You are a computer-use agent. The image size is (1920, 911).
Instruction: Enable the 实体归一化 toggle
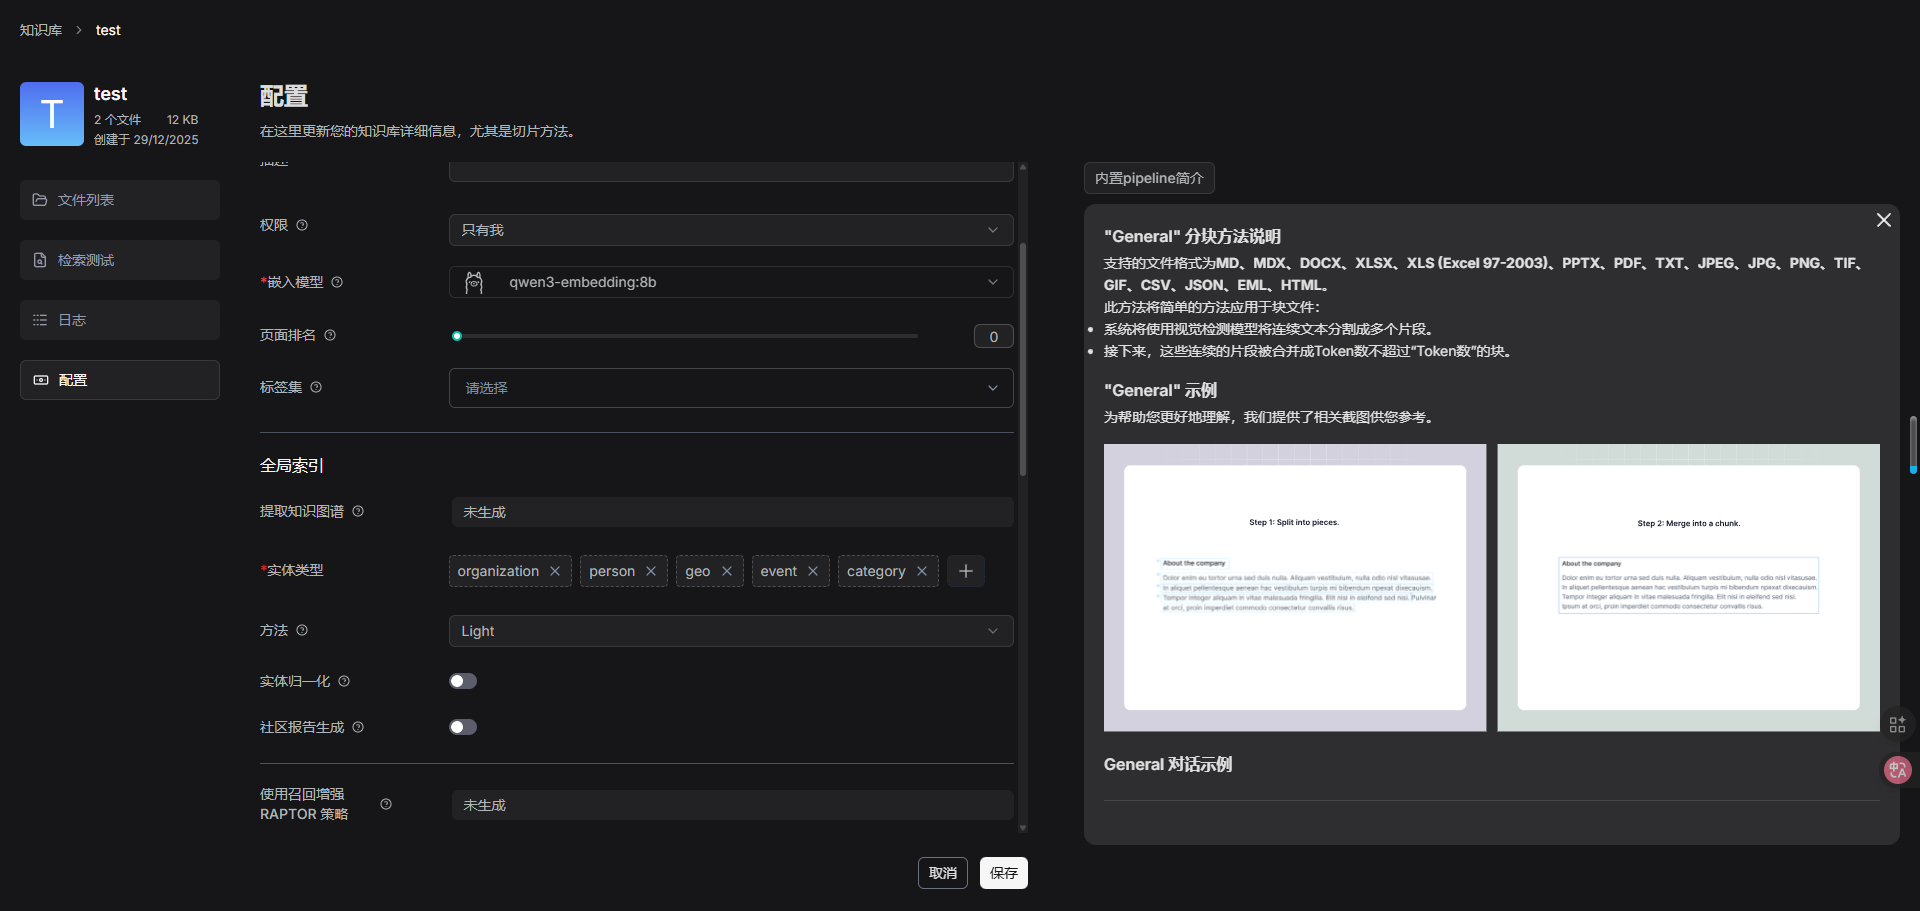coord(463,681)
